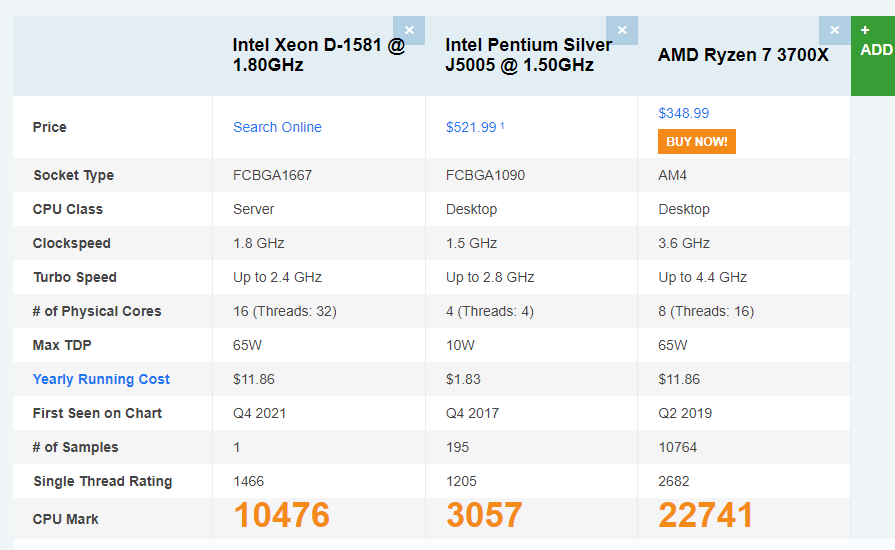The width and height of the screenshot is (895, 550).
Task: Click the Max TDP row label
Action: (62, 345)
